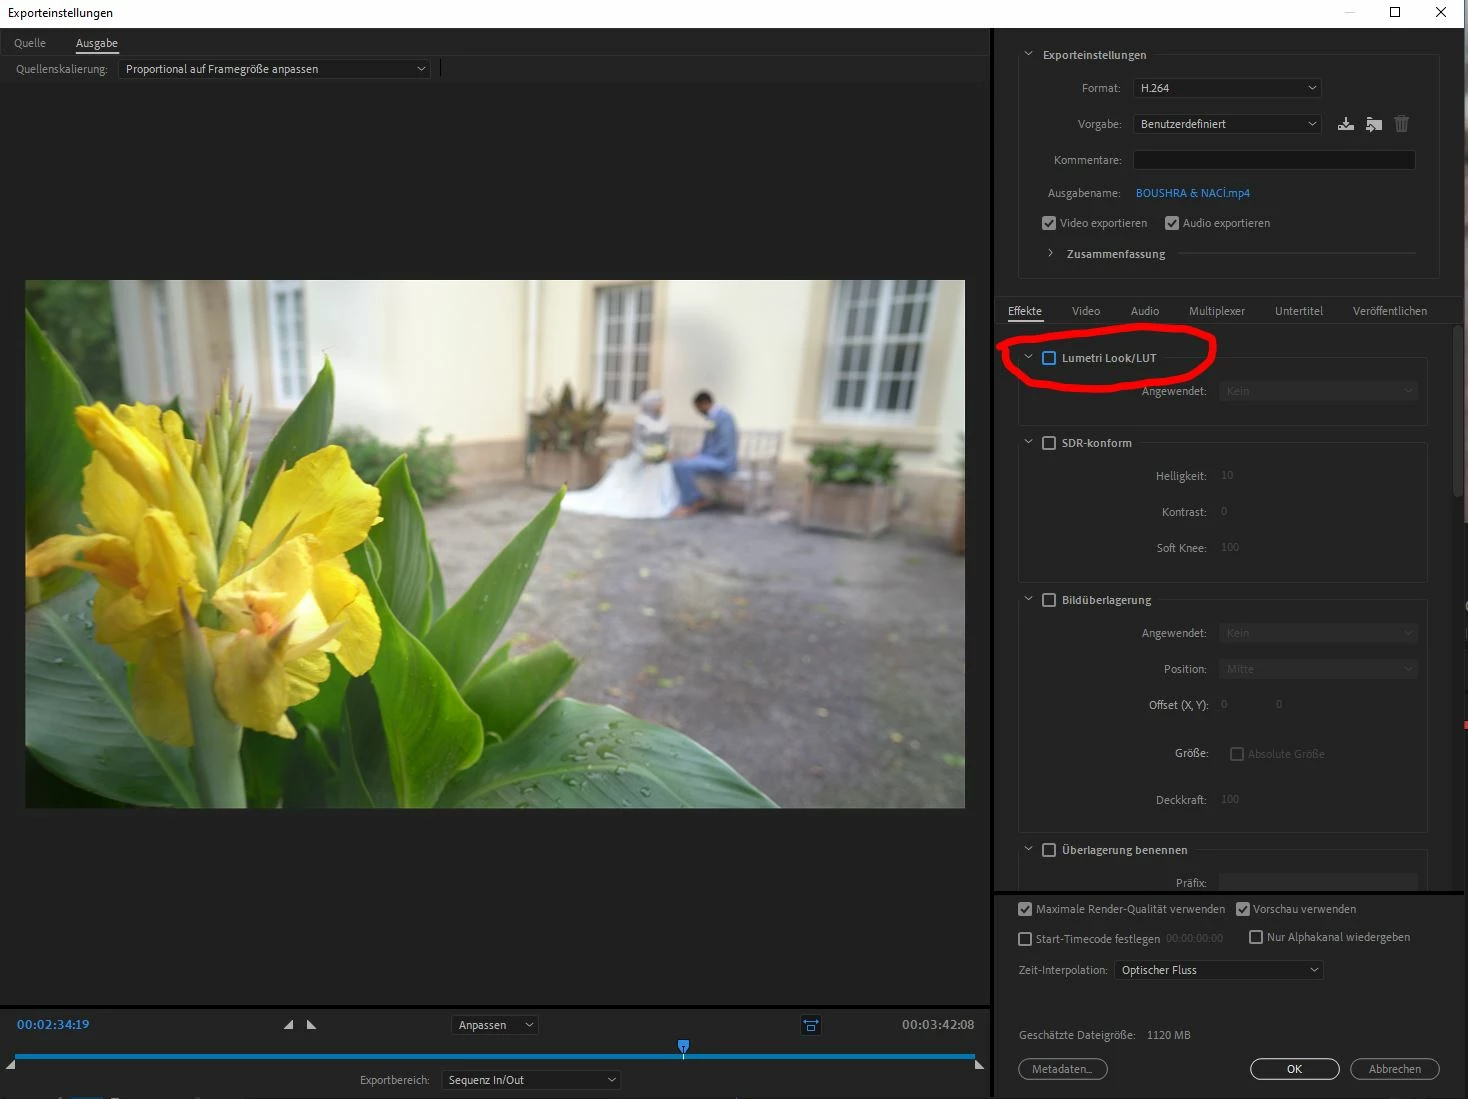Click the effects panel vertical scrollbar

(x=1459, y=410)
